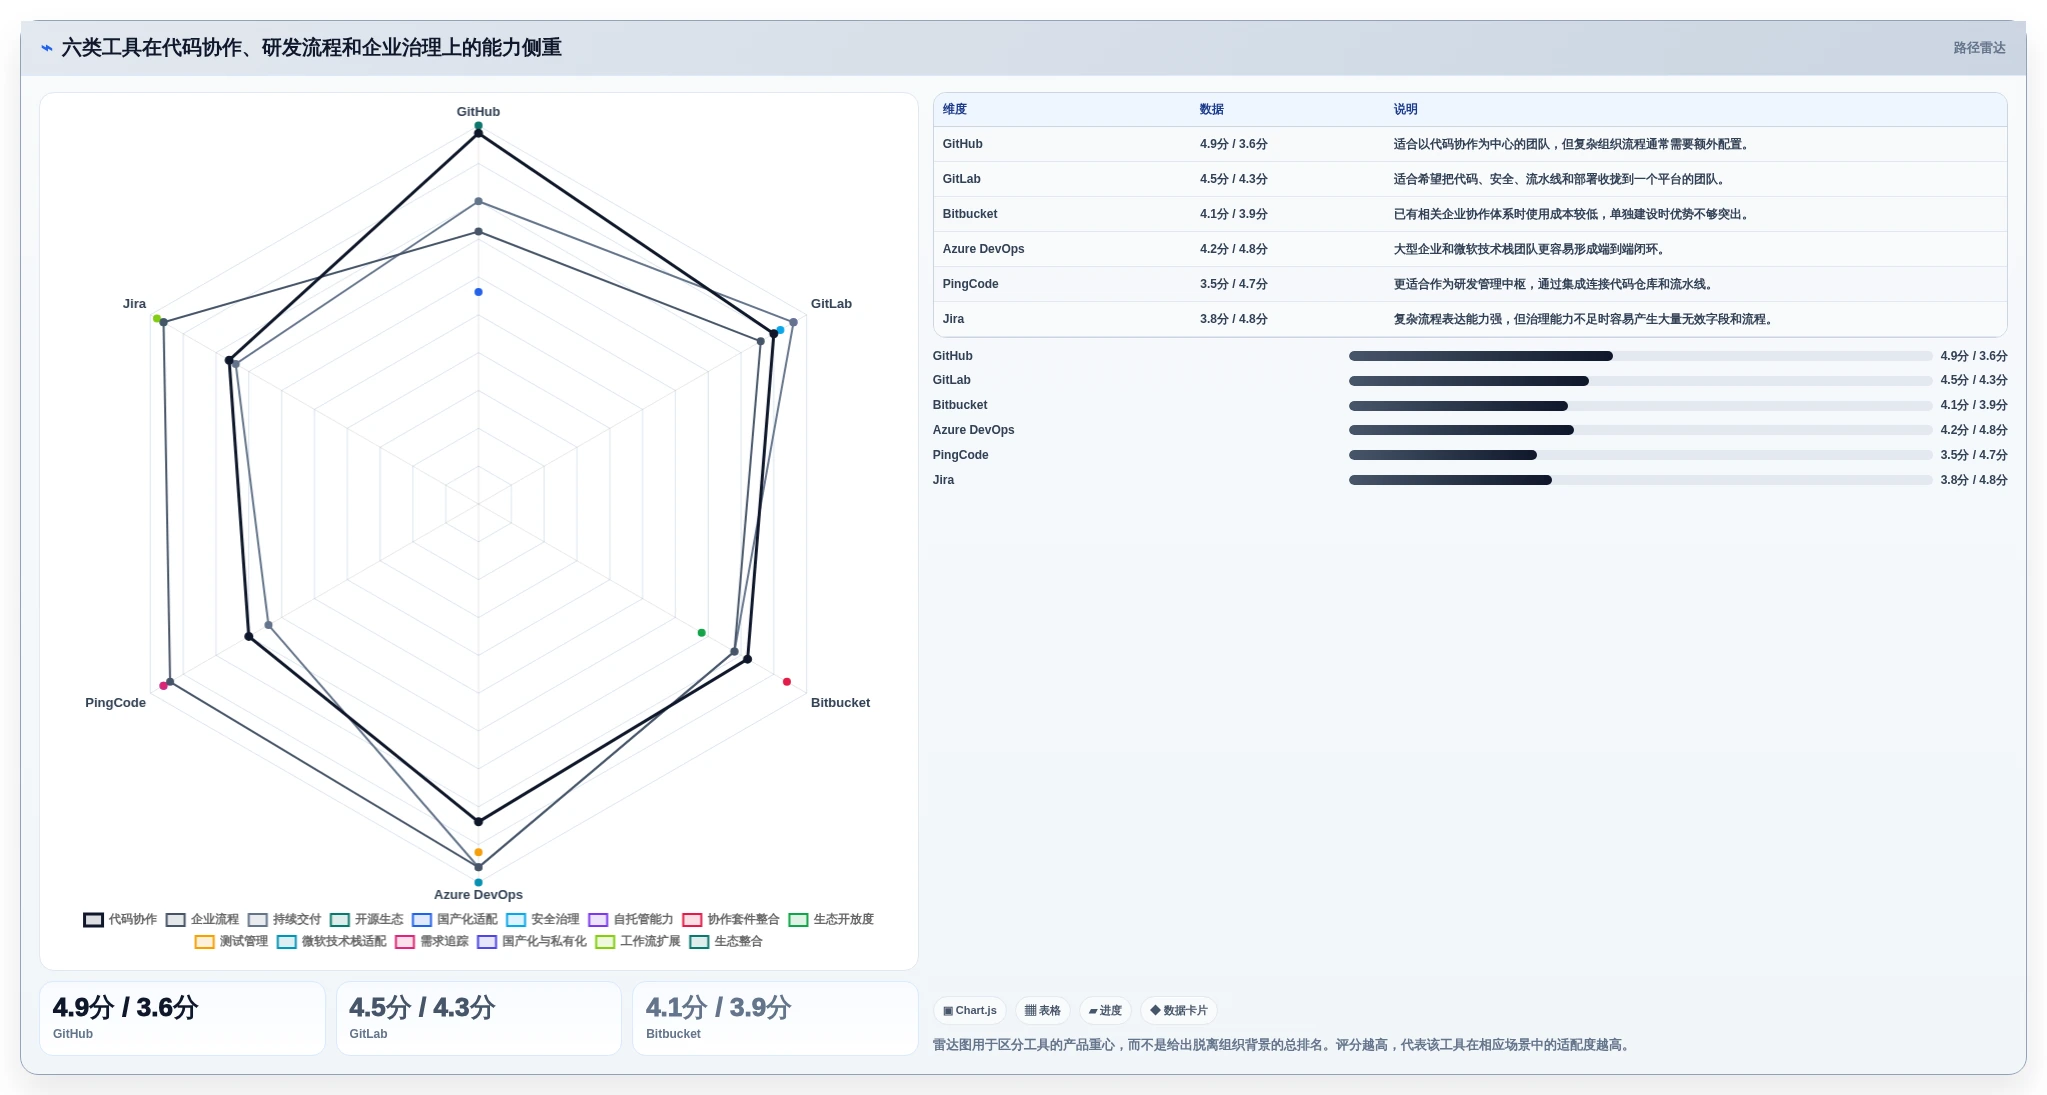Select the Azure DevOps table row
2047x1095 pixels.
click(x=1469, y=250)
